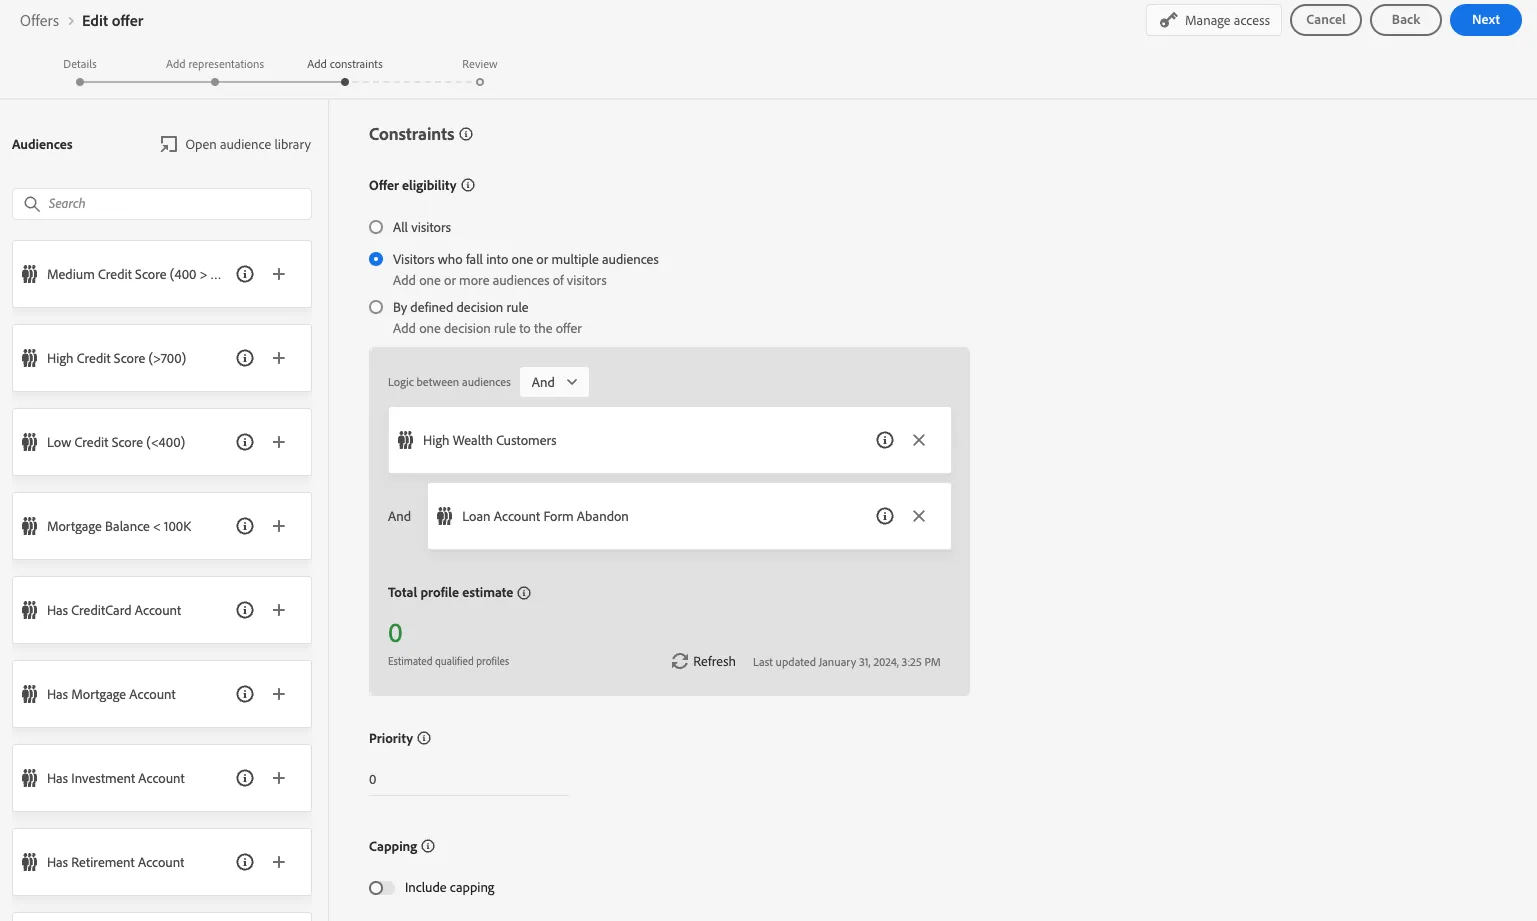1537x921 pixels.
Task: Click the Capping info icon
Action: (x=428, y=846)
